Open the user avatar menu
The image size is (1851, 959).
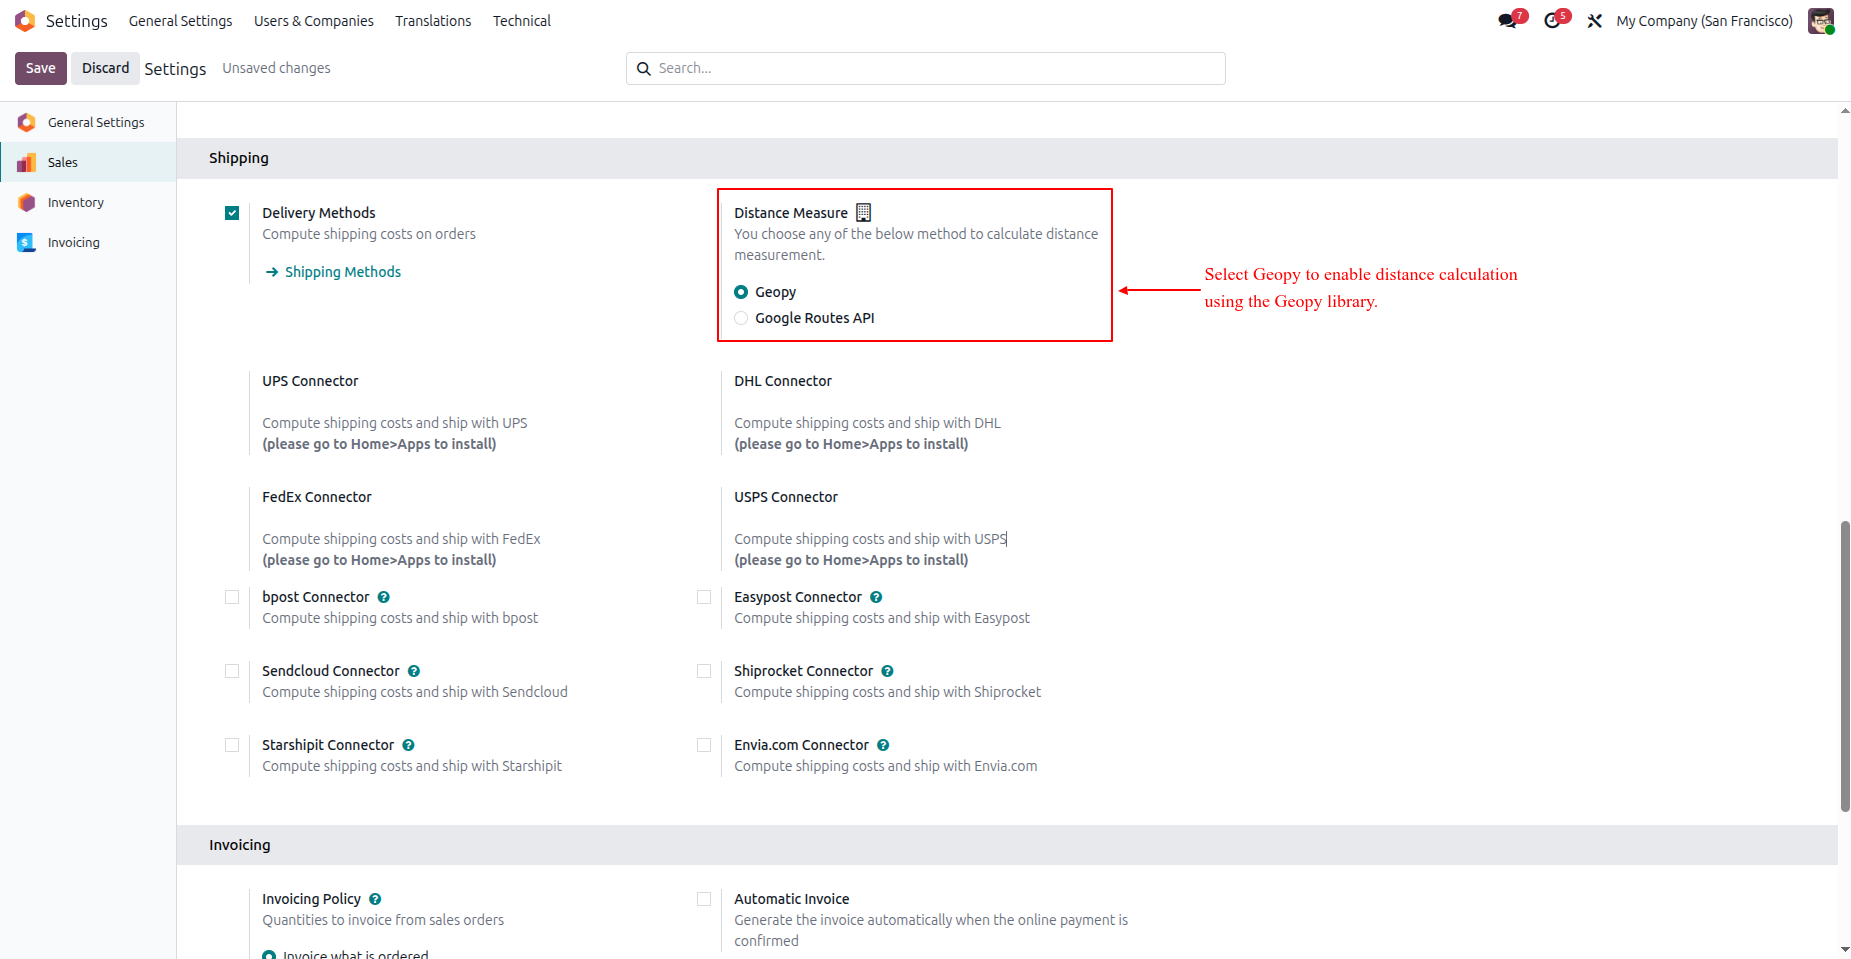(x=1821, y=21)
